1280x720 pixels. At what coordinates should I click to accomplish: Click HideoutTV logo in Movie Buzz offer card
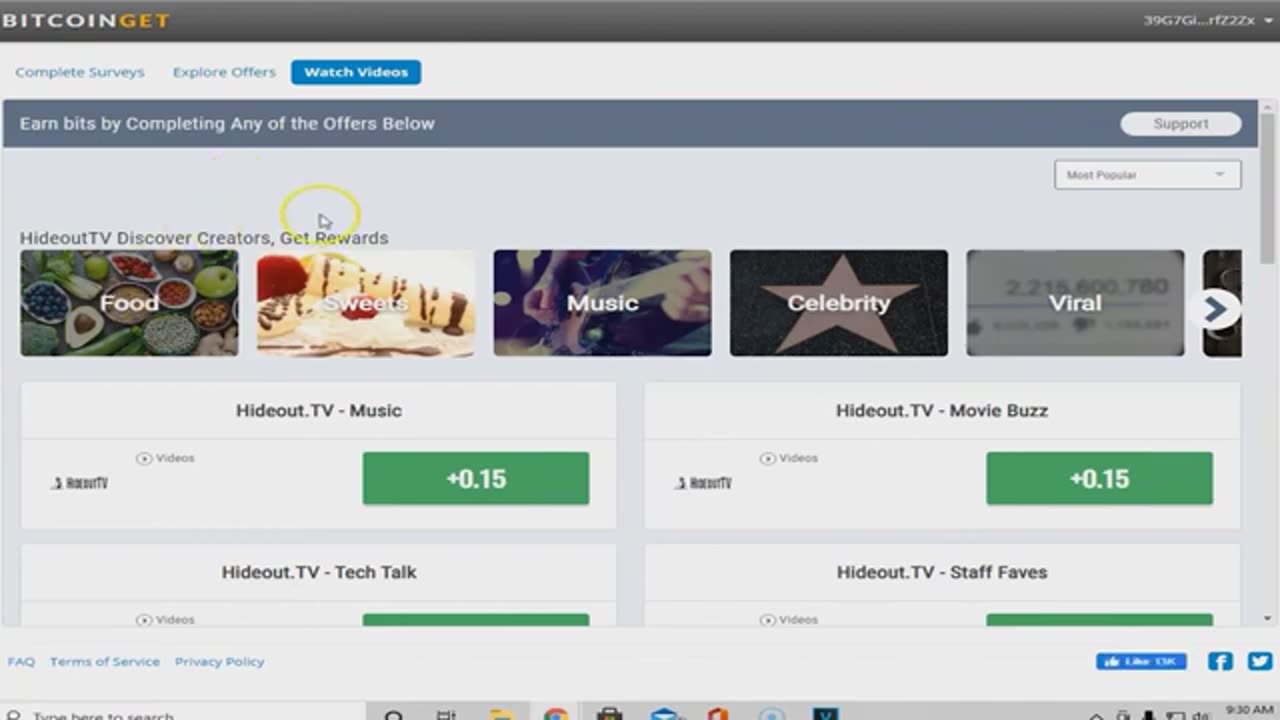click(703, 483)
